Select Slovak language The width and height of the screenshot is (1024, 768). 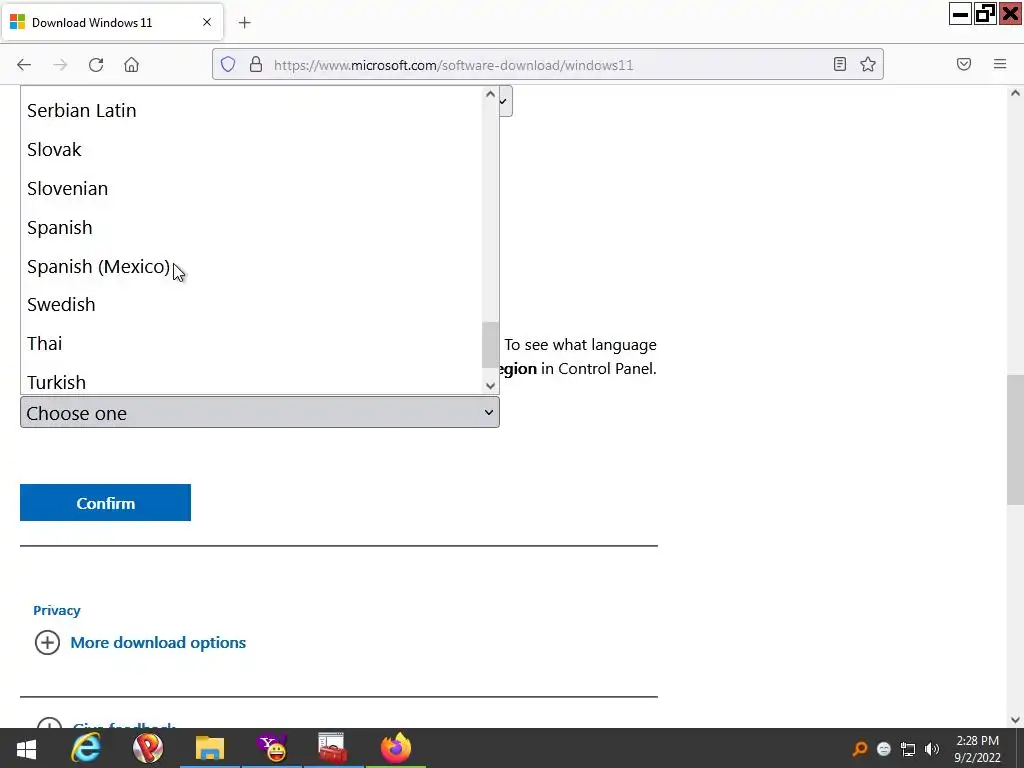(252, 150)
